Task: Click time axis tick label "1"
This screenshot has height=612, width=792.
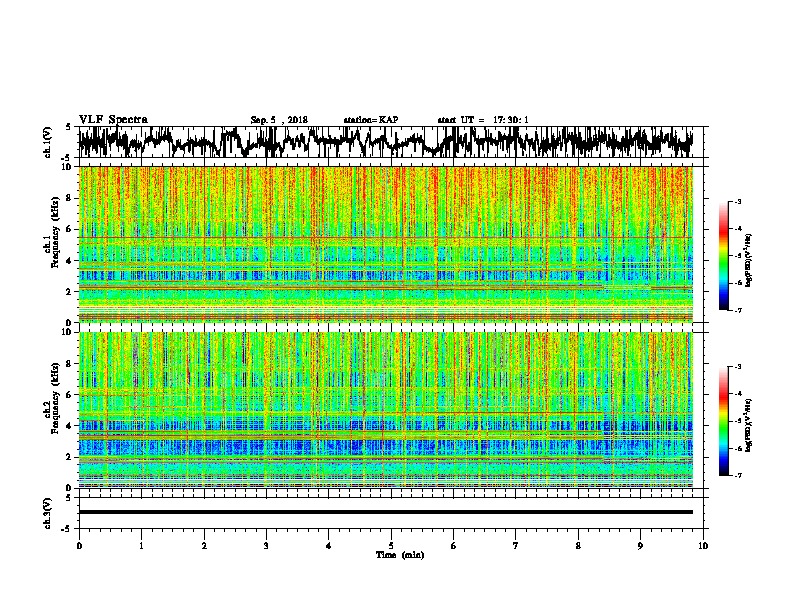Action: coord(141,546)
